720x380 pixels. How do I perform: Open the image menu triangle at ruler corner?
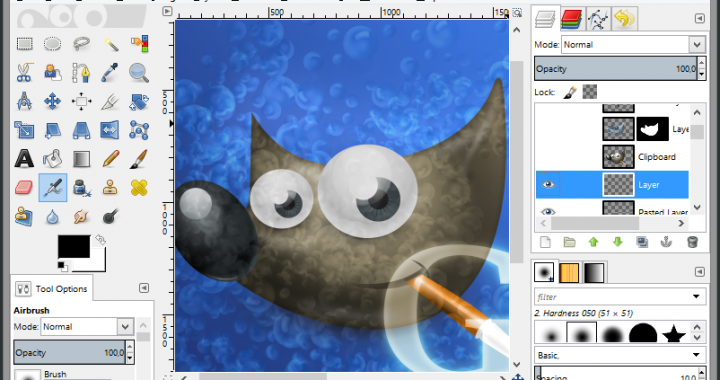coord(167,12)
